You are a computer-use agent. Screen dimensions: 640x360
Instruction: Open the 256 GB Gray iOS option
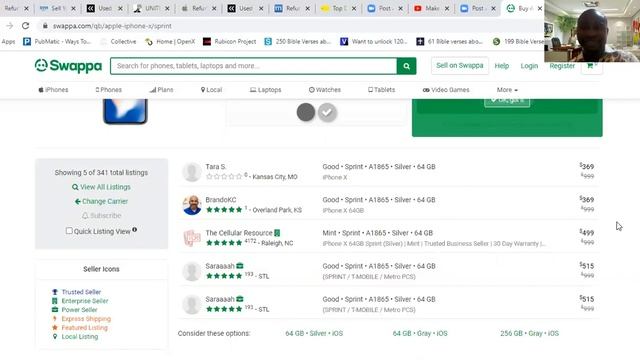point(529,333)
